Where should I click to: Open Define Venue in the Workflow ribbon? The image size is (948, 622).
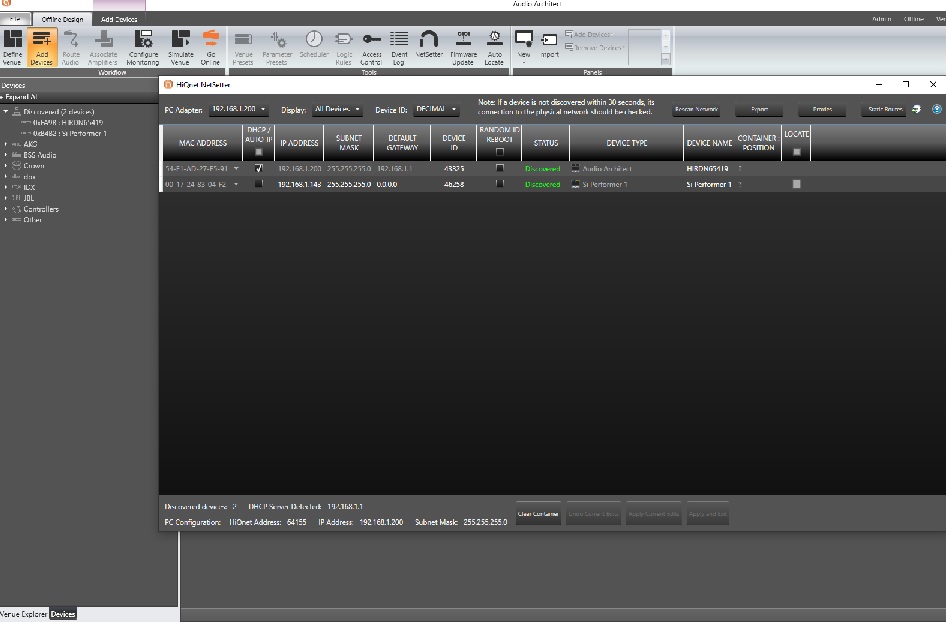[x=12, y=47]
